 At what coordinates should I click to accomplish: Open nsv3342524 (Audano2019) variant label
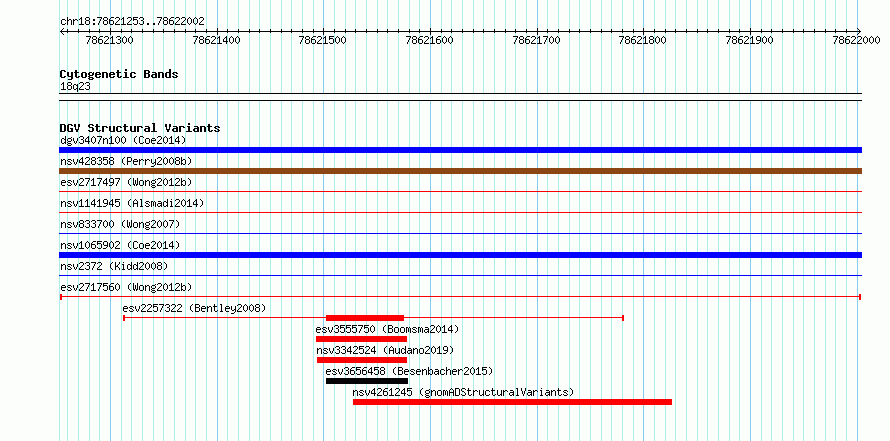[385, 350]
